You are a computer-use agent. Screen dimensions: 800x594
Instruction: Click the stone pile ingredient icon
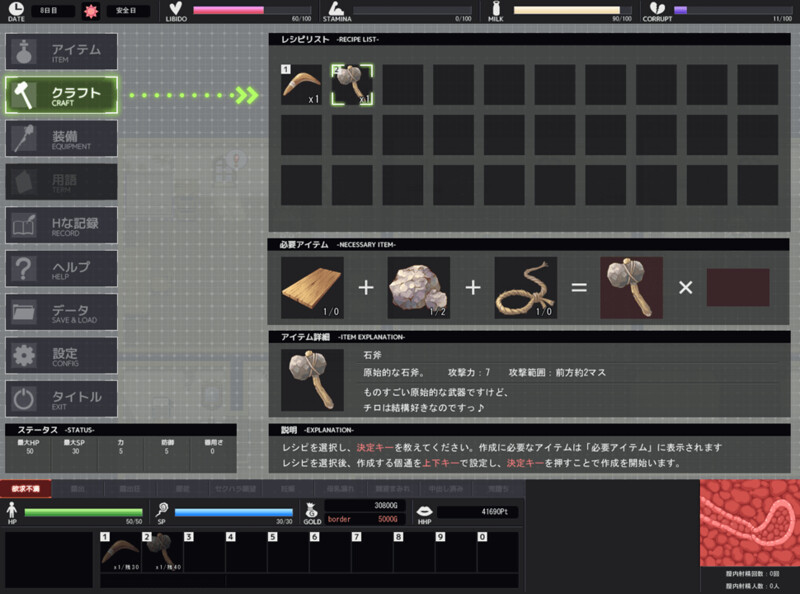(x=419, y=288)
